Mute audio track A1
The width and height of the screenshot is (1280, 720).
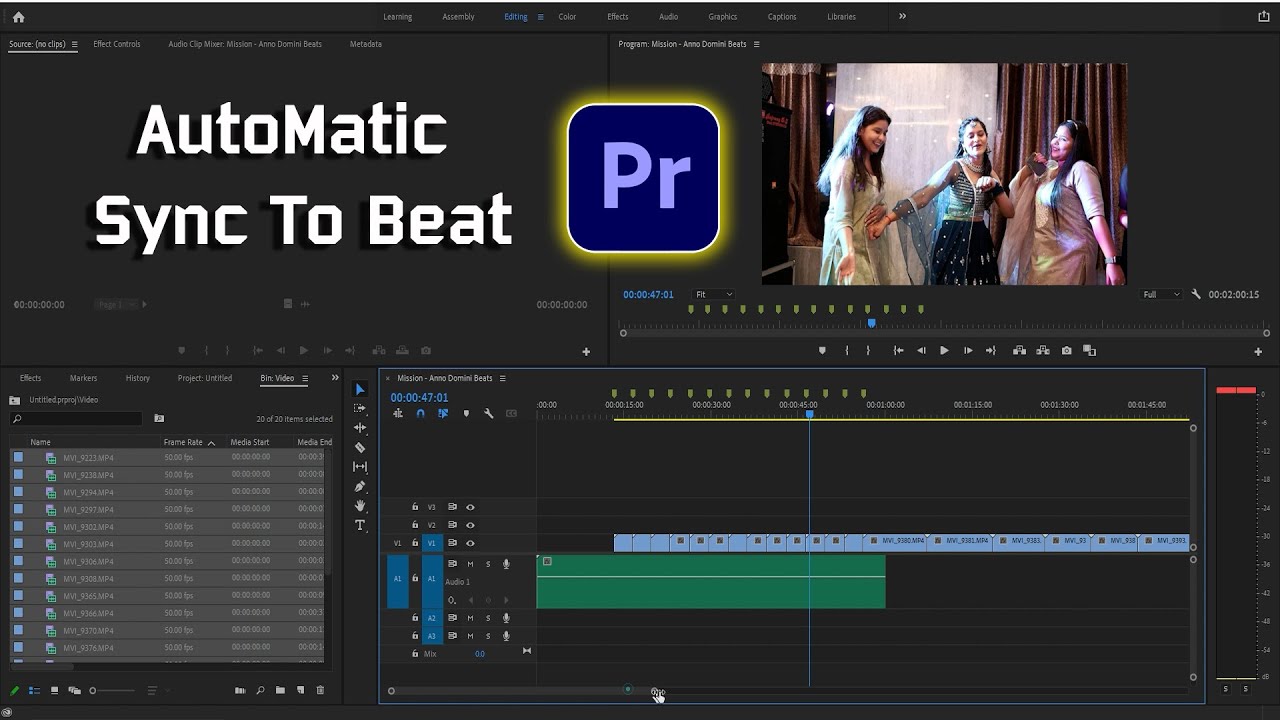click(470, 564)
